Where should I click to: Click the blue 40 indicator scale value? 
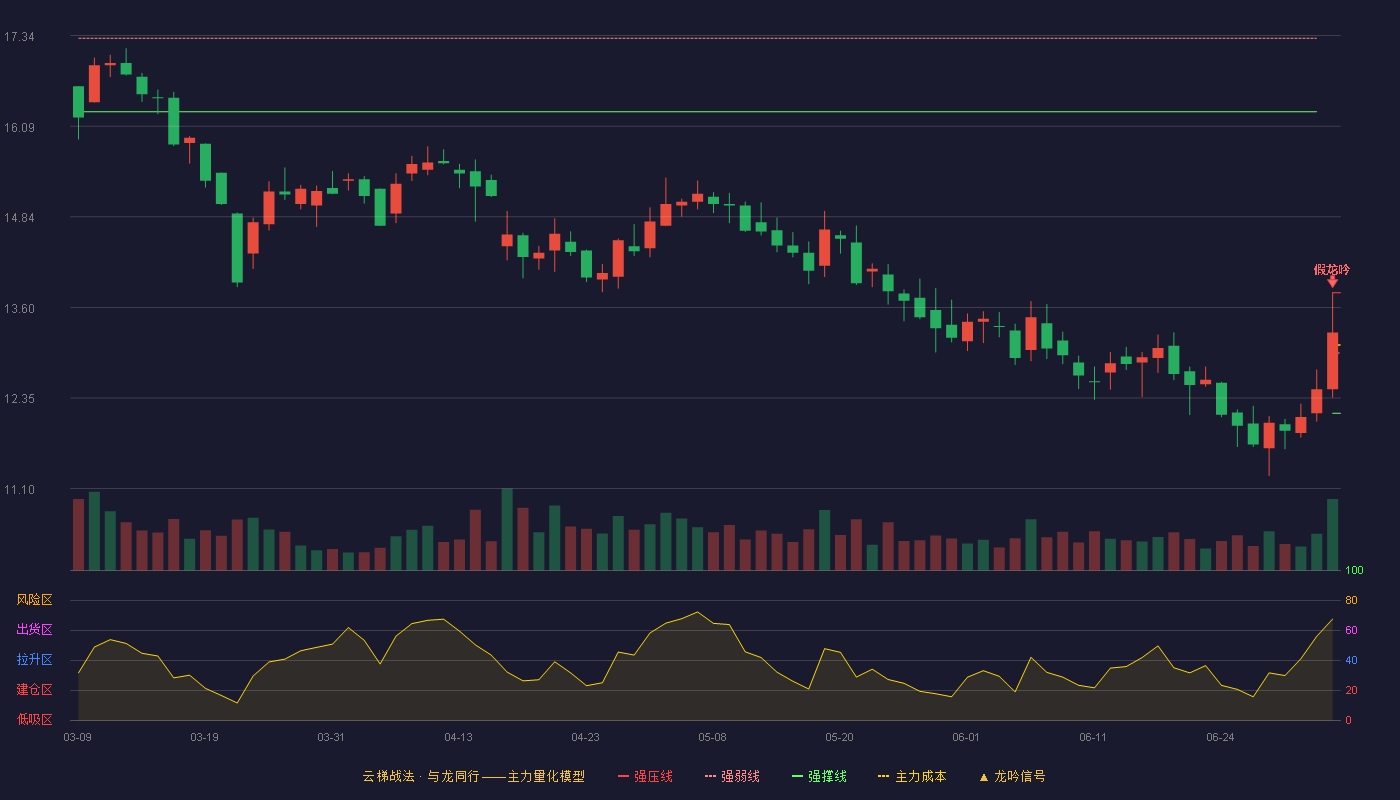point(1351,660)
